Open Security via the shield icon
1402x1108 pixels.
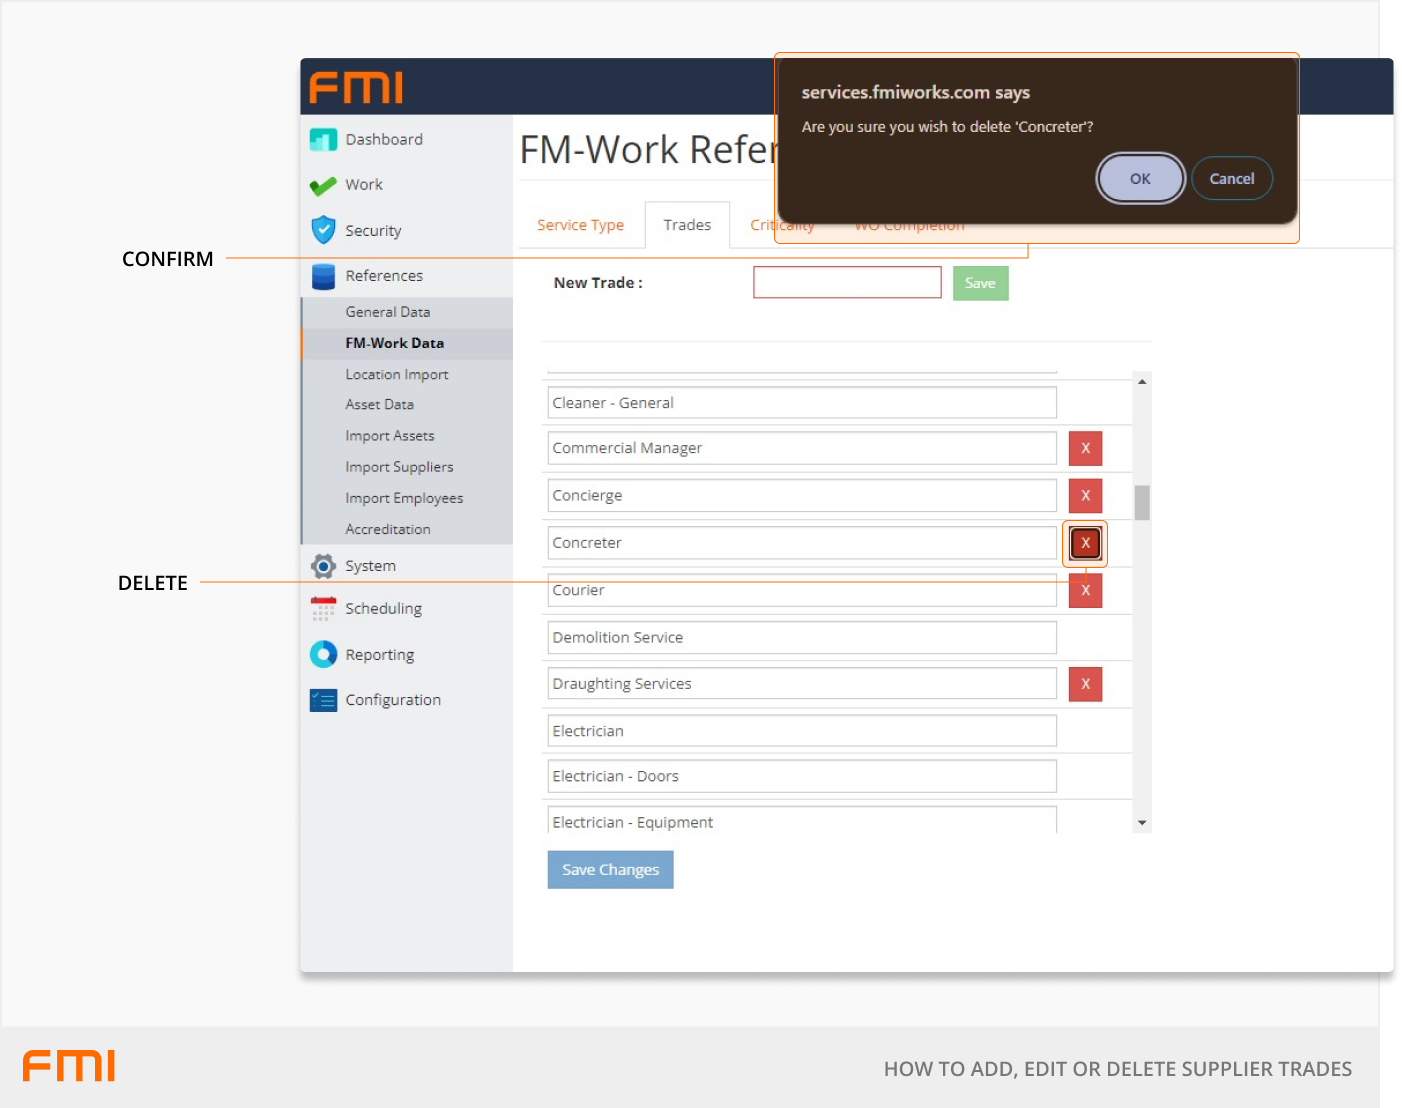(x=323, y=230)
